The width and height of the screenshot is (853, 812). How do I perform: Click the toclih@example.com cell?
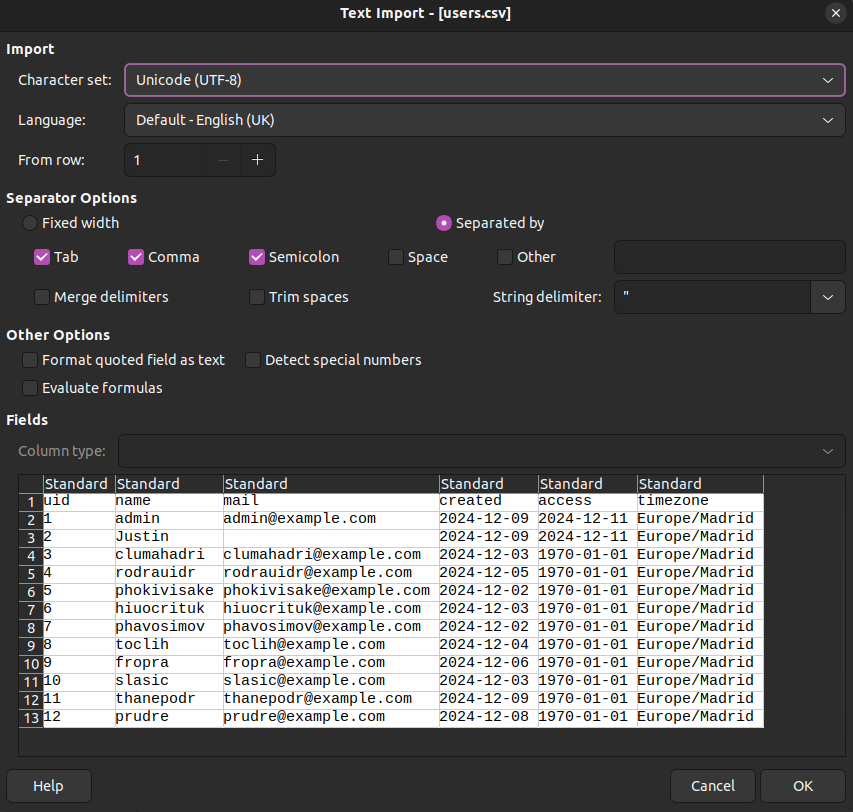click(331, 645)
